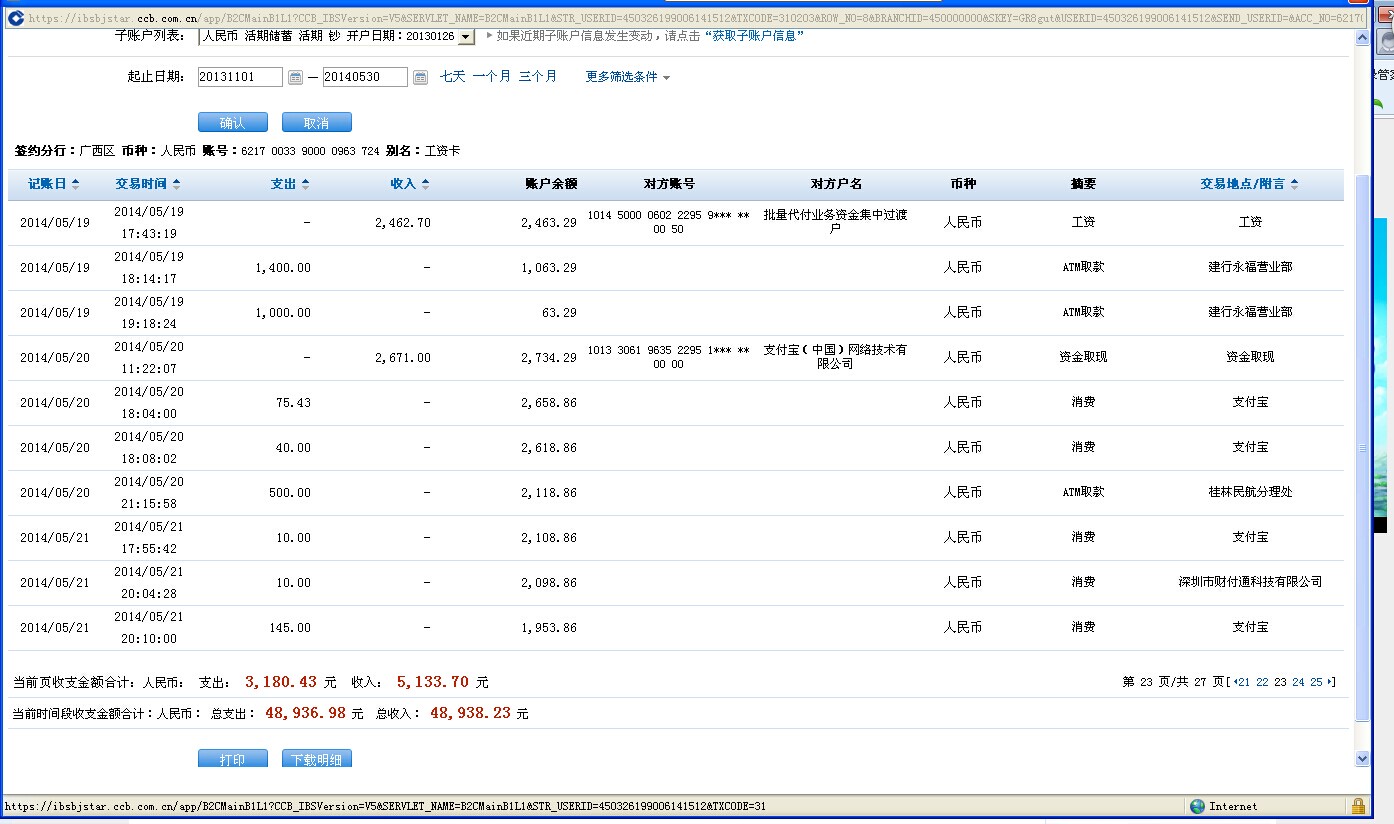Open the 子账户列表 sub-account dropdown
1394x824 pixels.
coord(466,37)
